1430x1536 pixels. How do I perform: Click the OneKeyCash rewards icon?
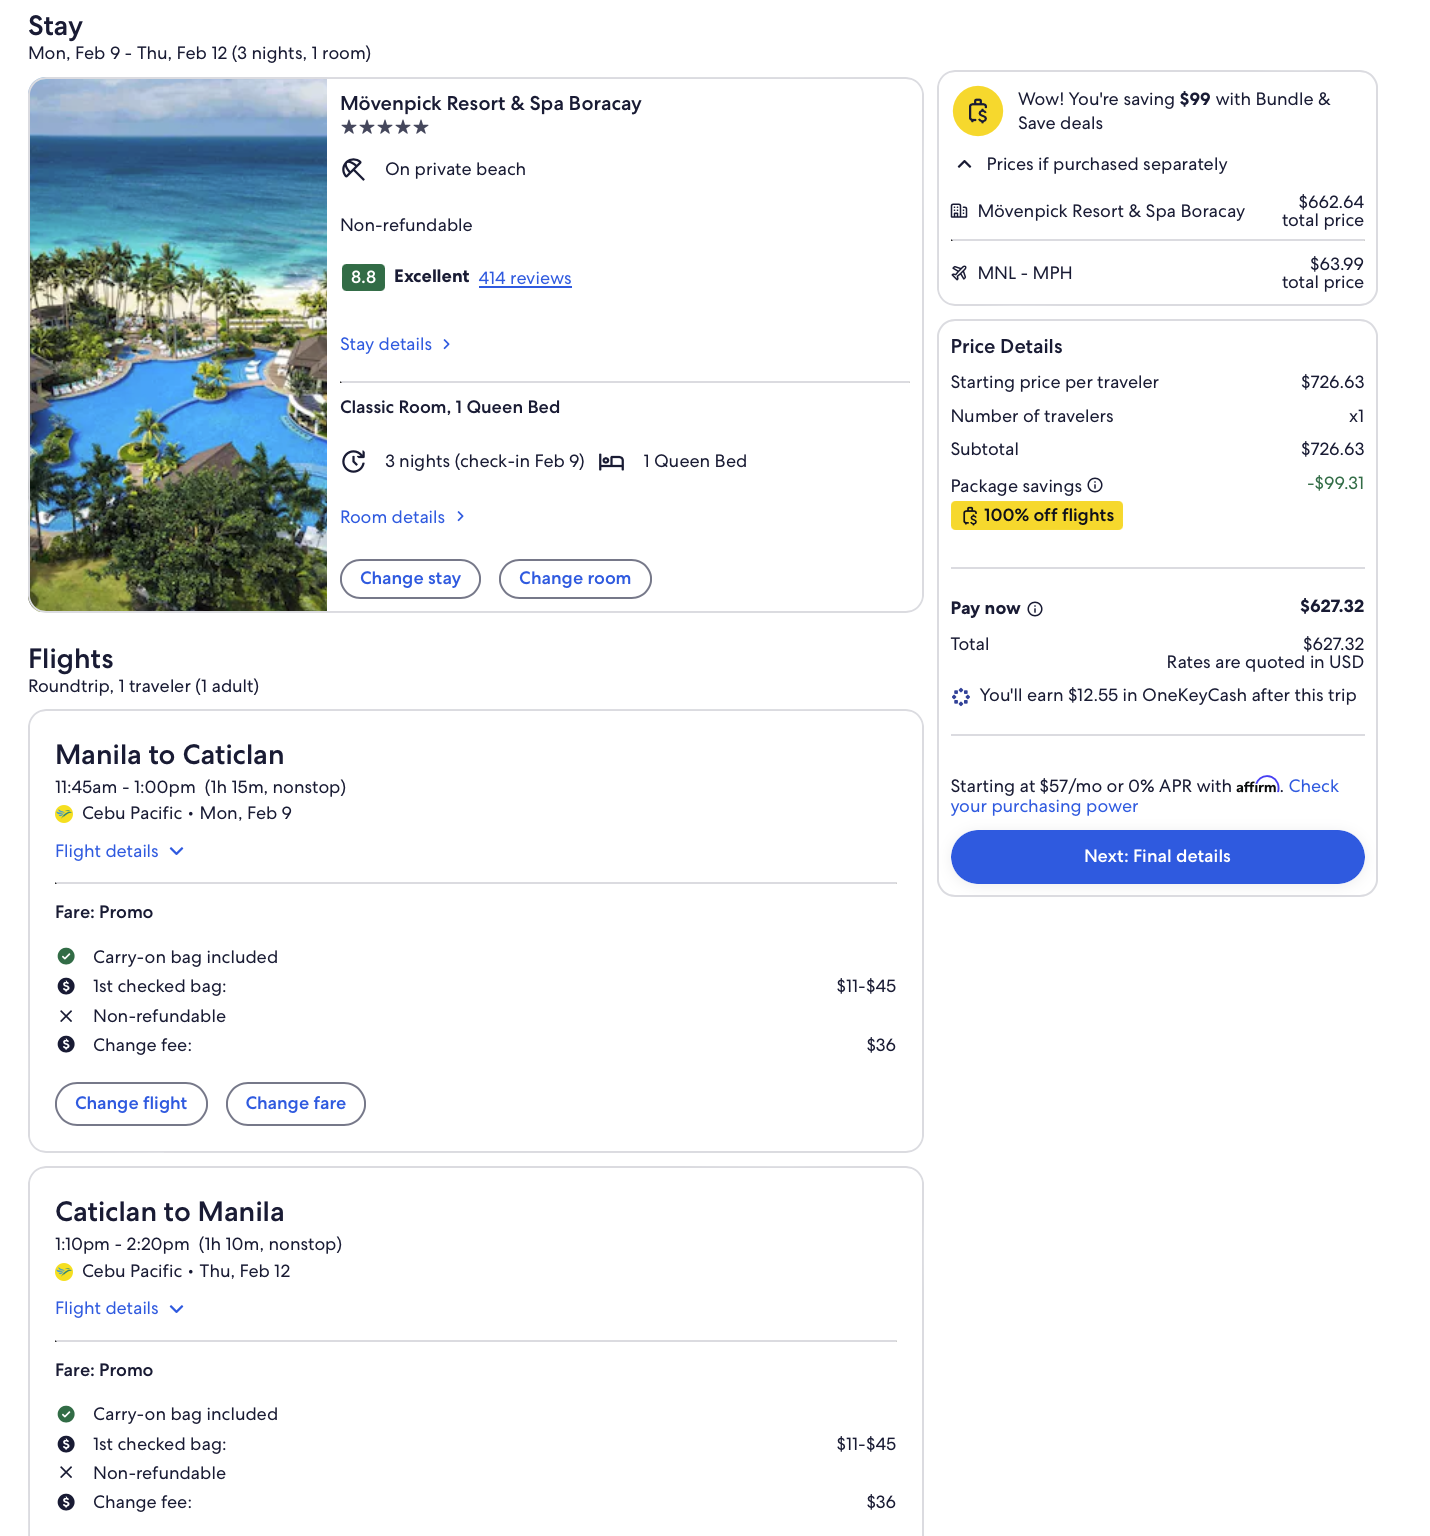[961, 696]
